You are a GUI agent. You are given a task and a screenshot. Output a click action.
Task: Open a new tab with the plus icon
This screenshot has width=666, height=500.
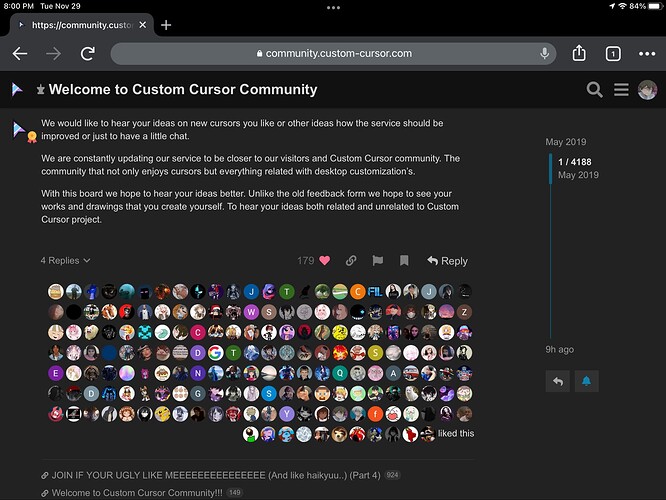pos(166,25)
